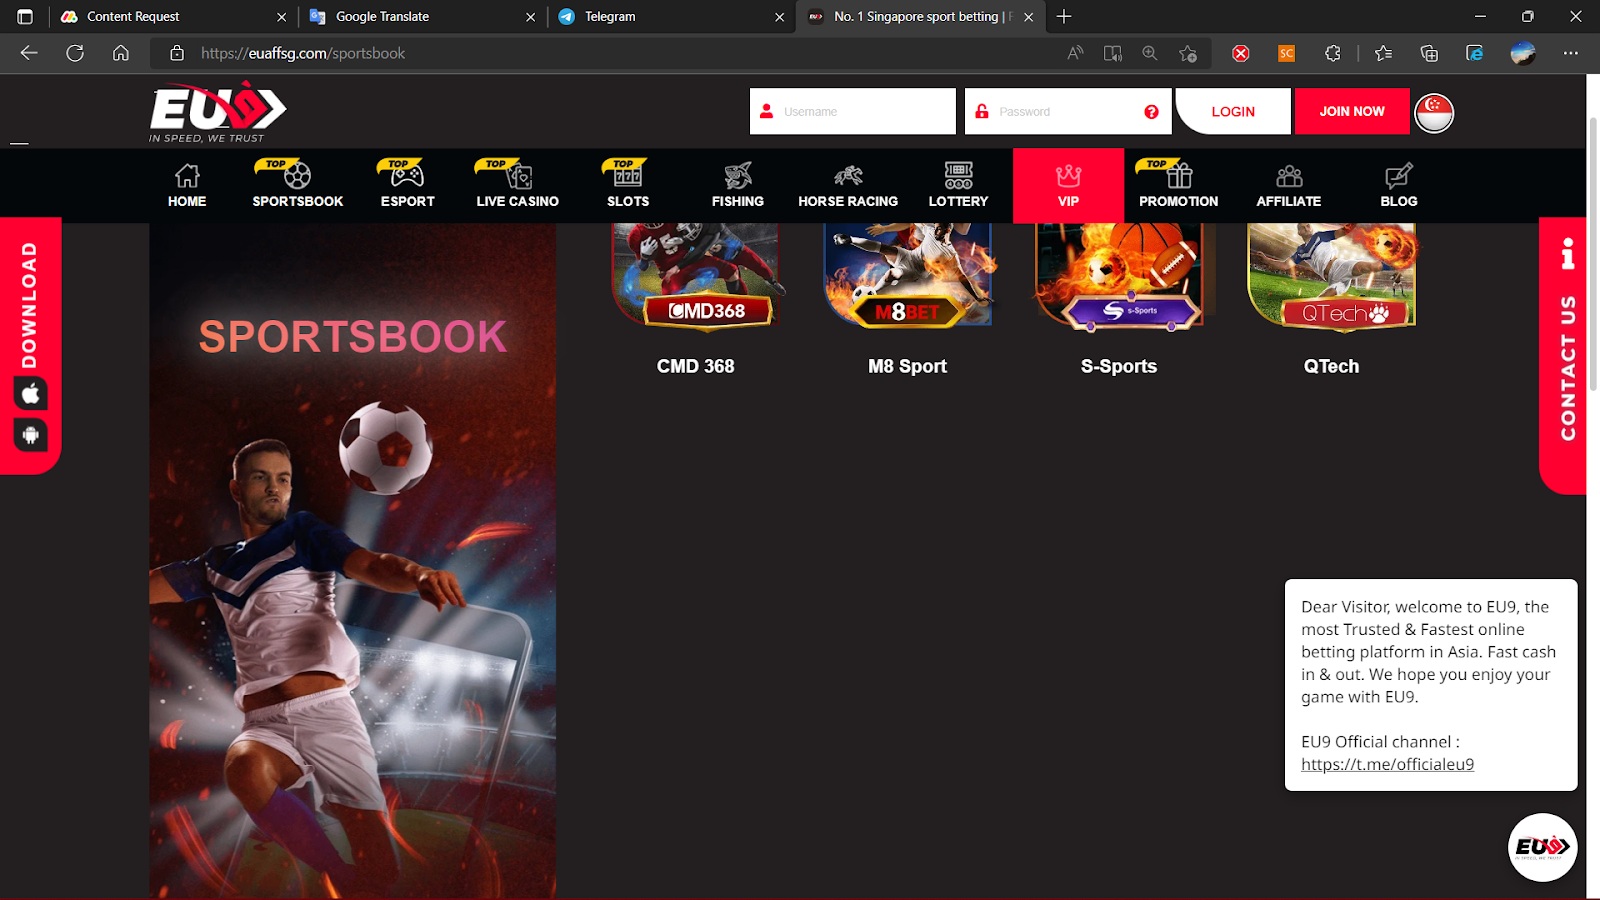Select the S-Sports provider thumbnail
Image resolution: width=1600 pixels, height=900 pixels.
pos(1120,277)
